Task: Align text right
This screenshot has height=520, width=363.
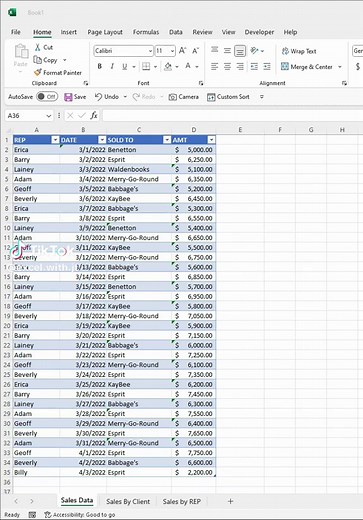Action: tap(240, 67)
